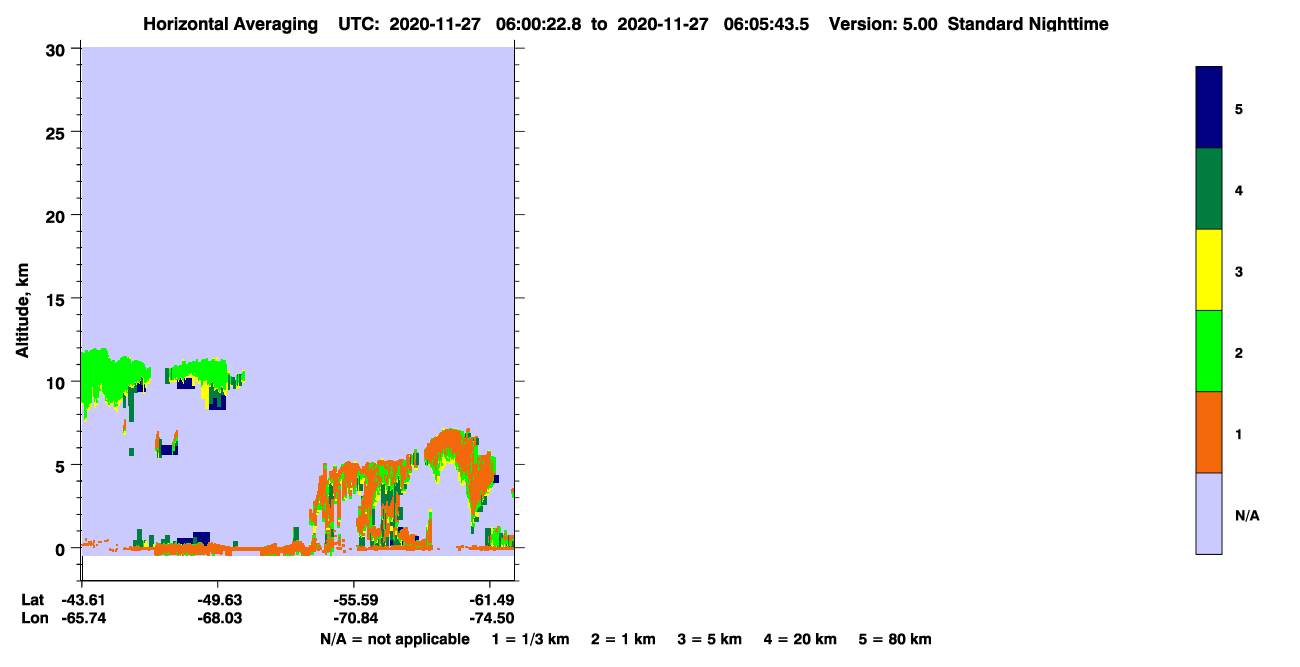Click the longitude value -68.03

pyautogui.click(x=219, y=618)
